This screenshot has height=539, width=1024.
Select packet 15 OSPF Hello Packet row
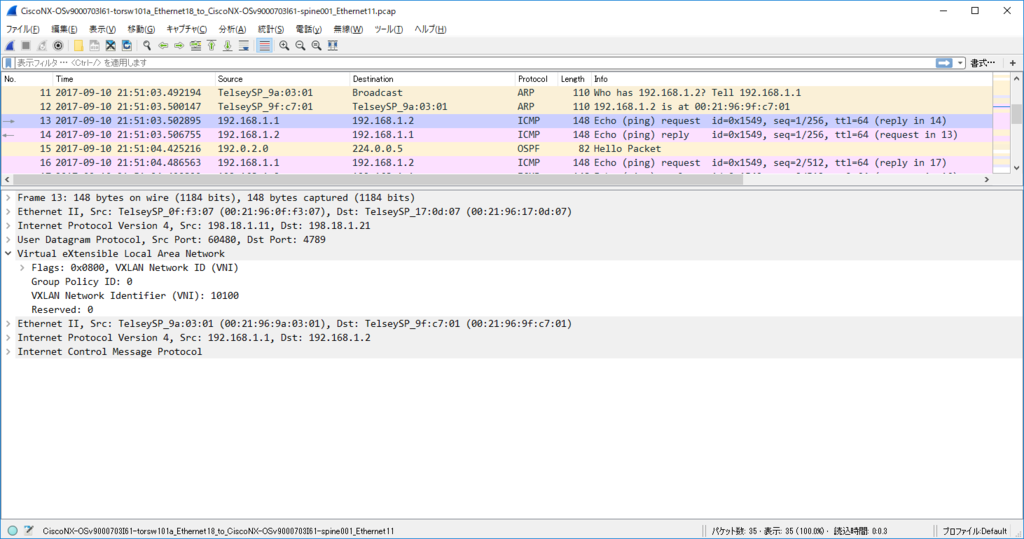(x=496, y=149)
